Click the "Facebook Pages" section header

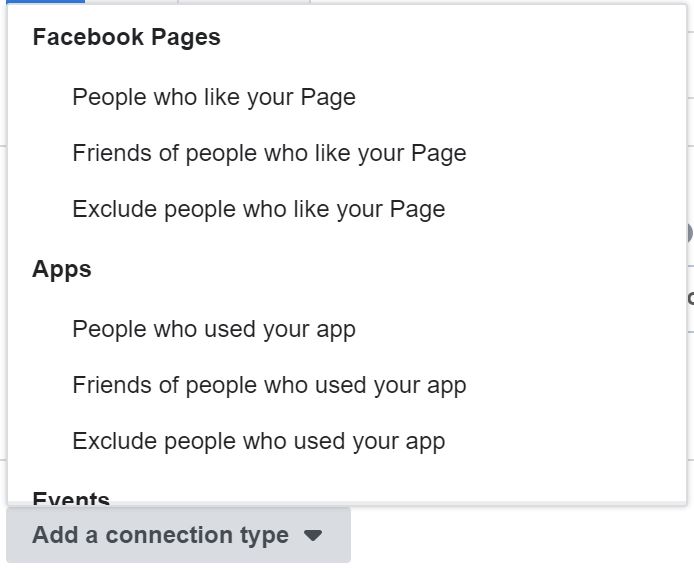click(x=126, y=38)
